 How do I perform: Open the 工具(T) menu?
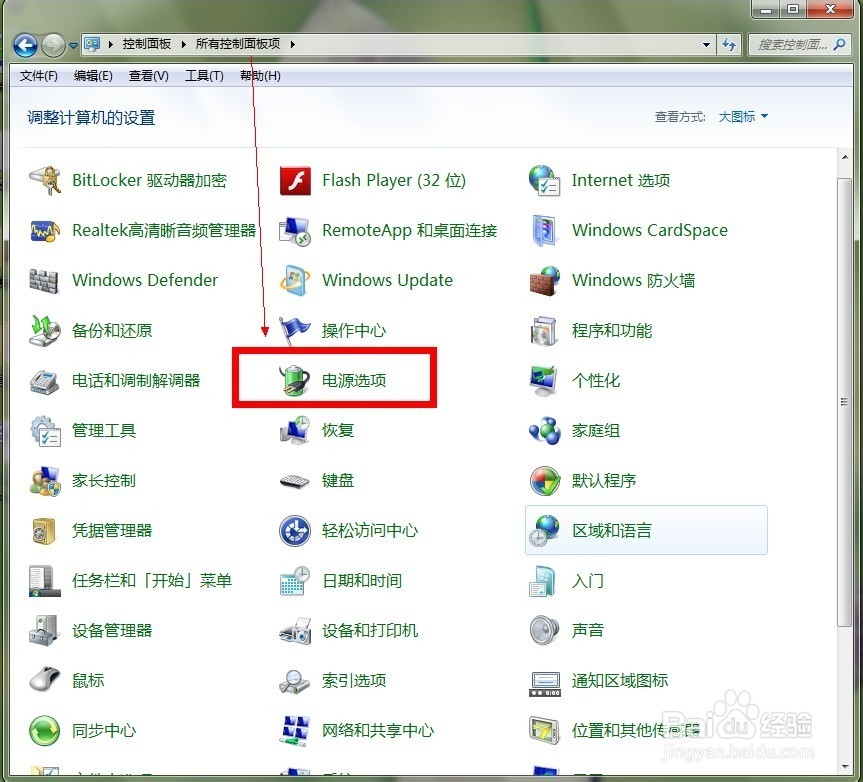click(x=204, y=76)
